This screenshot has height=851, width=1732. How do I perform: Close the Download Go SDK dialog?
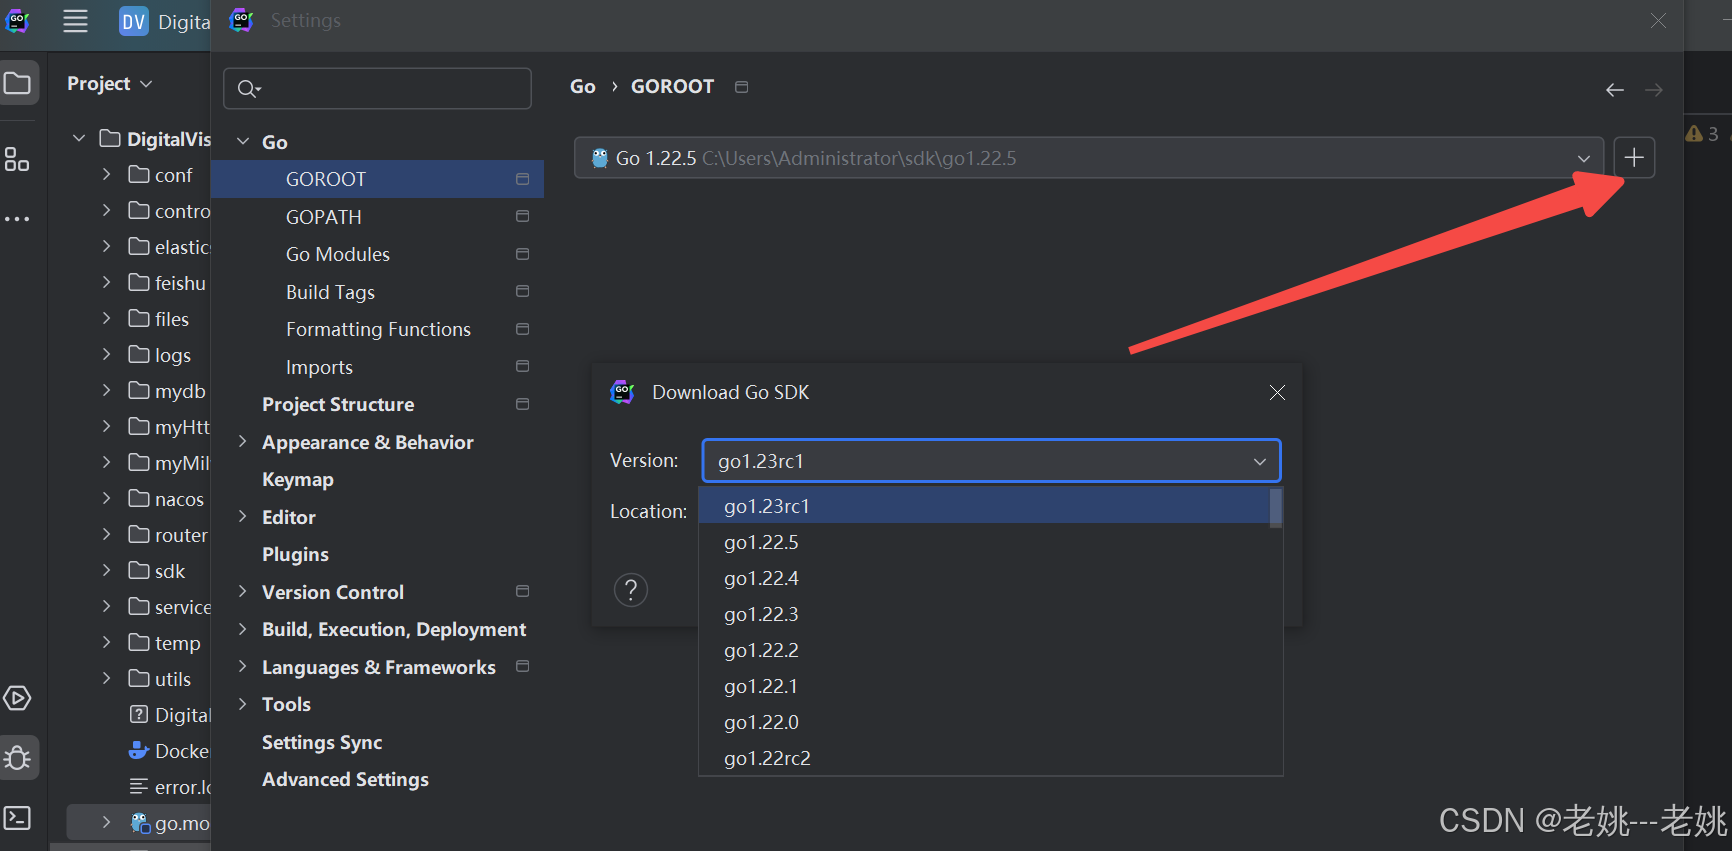(x=1277, y=392)
